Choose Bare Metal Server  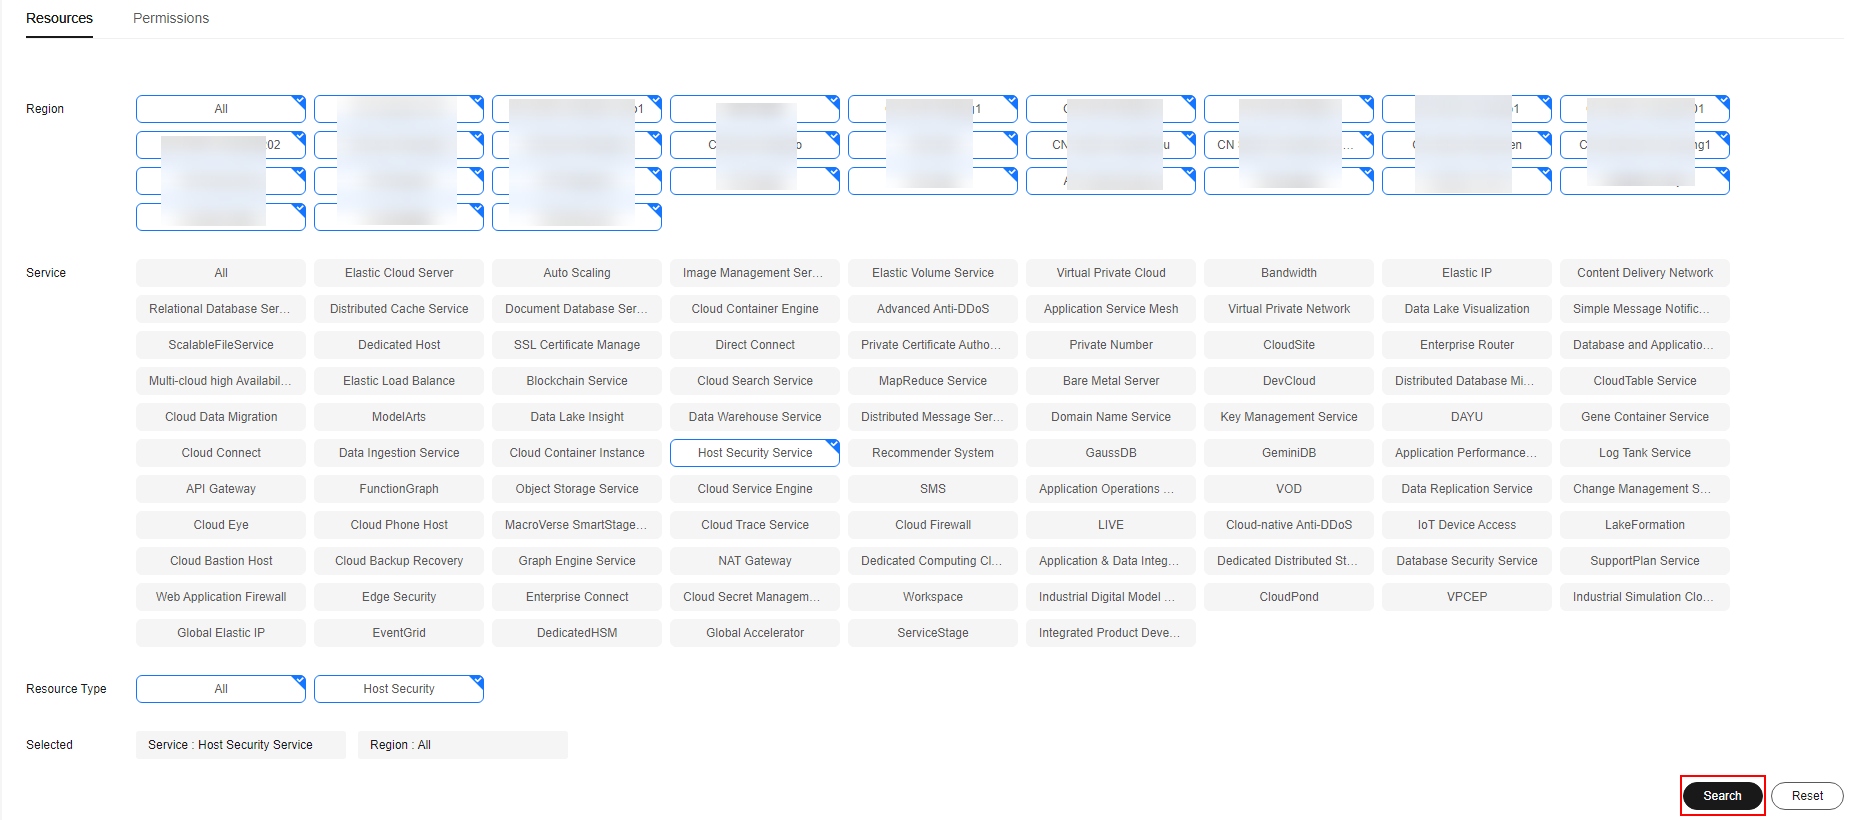pyautogui.click(x=1111, y=381)
